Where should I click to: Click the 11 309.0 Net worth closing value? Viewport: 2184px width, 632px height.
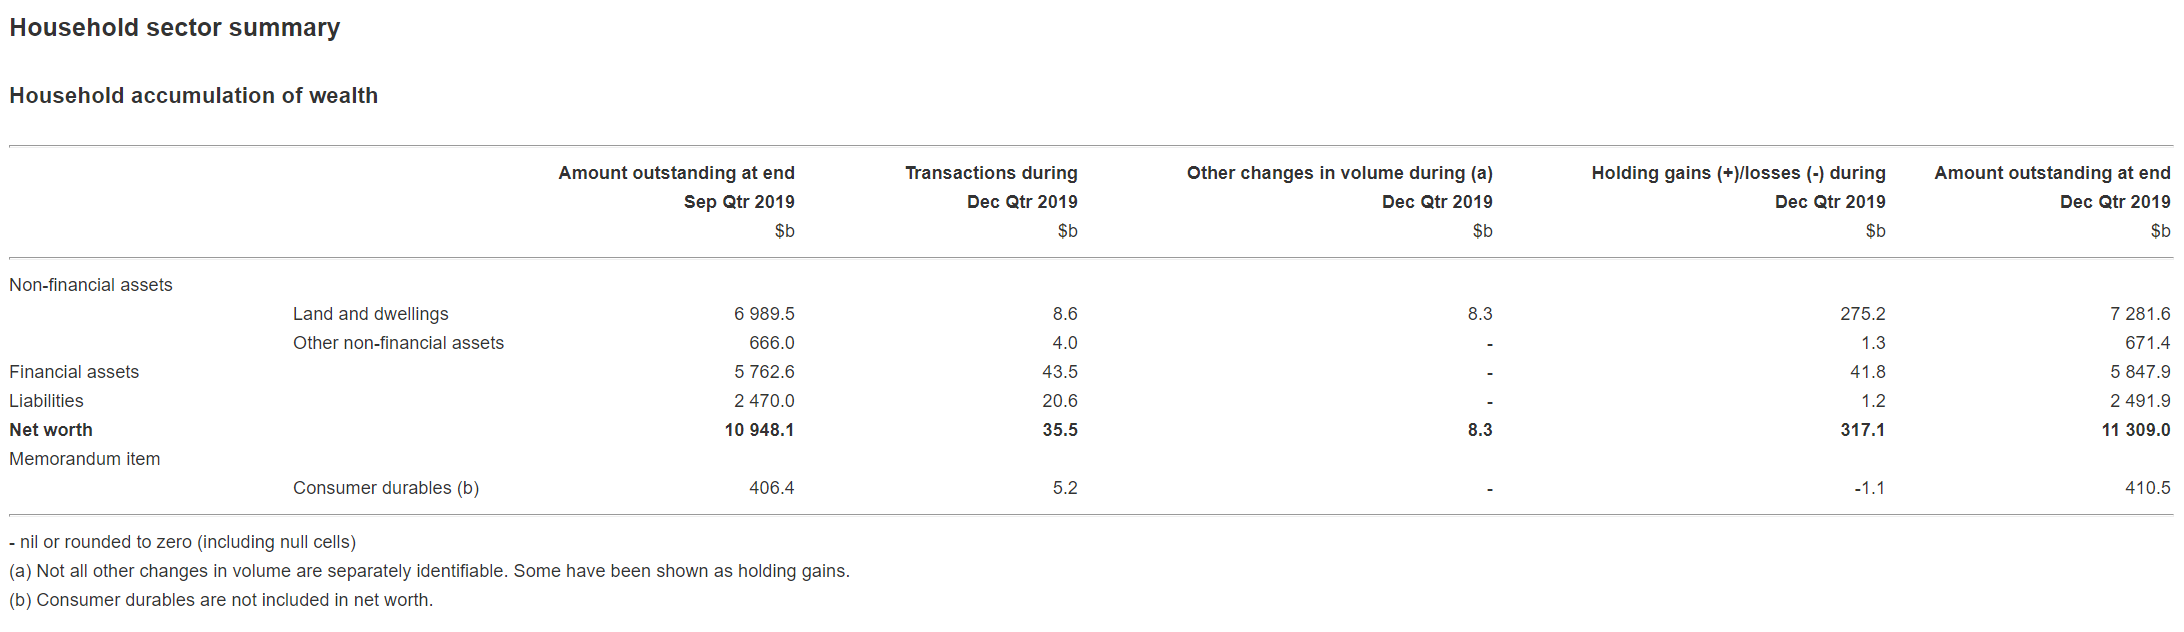coord(2135,430)
